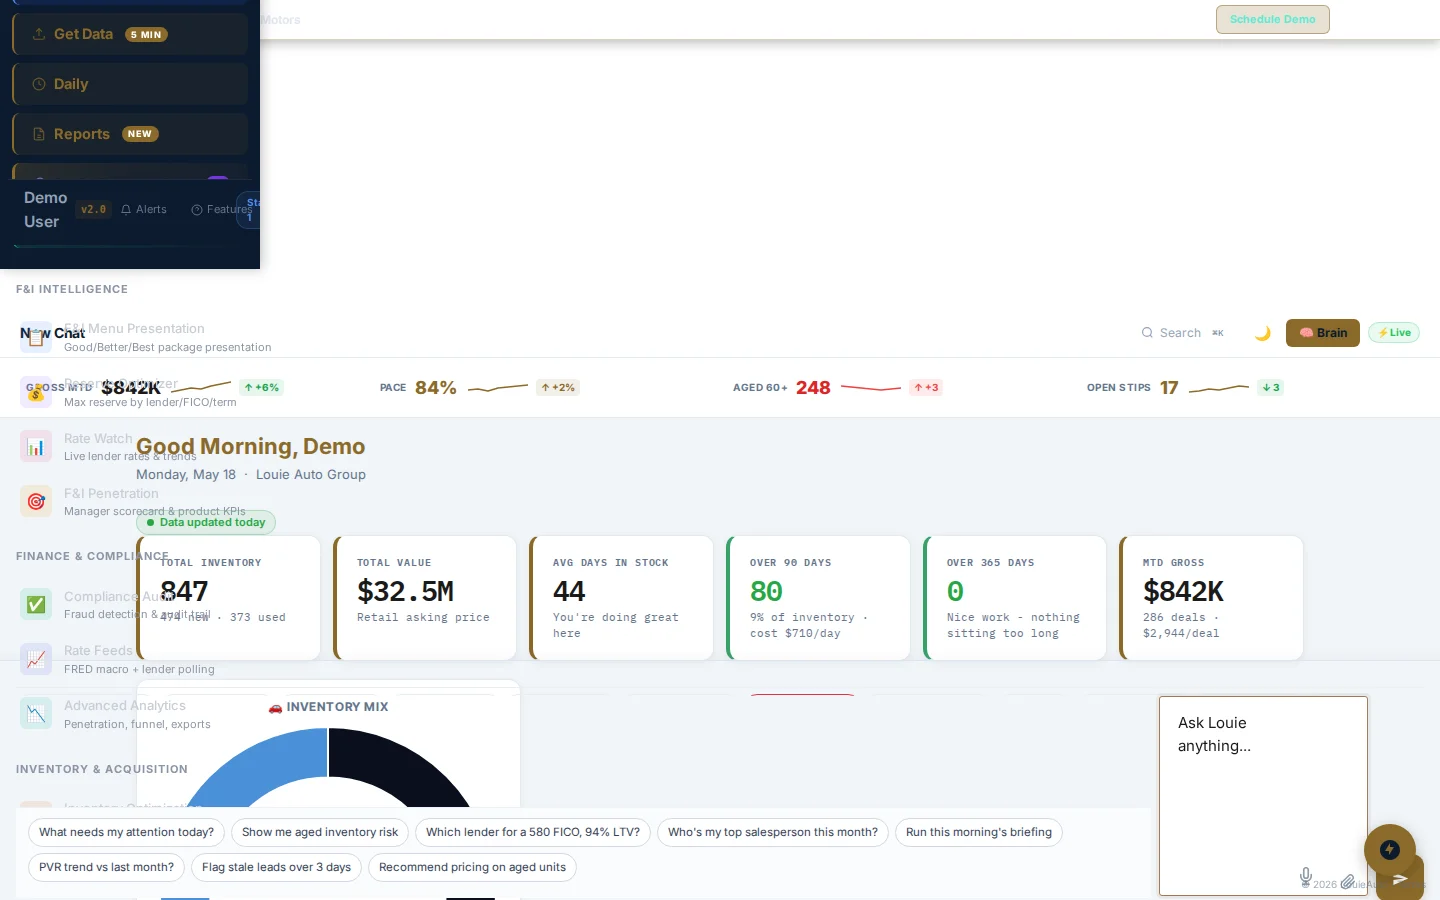Open the MTD Gross $842K card
Viewport: 1440px width, 900px height.
(x=1211, y=598)
